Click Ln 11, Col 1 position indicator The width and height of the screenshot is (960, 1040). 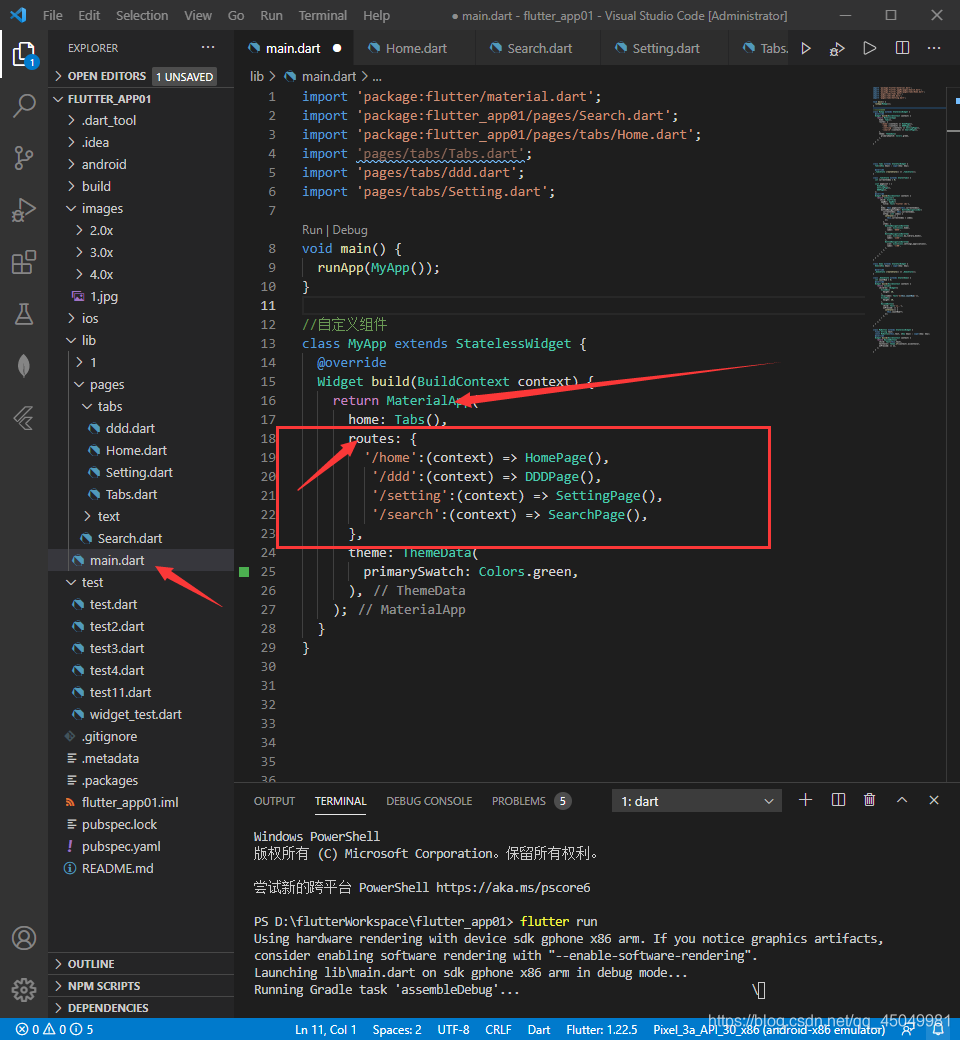326,1029
